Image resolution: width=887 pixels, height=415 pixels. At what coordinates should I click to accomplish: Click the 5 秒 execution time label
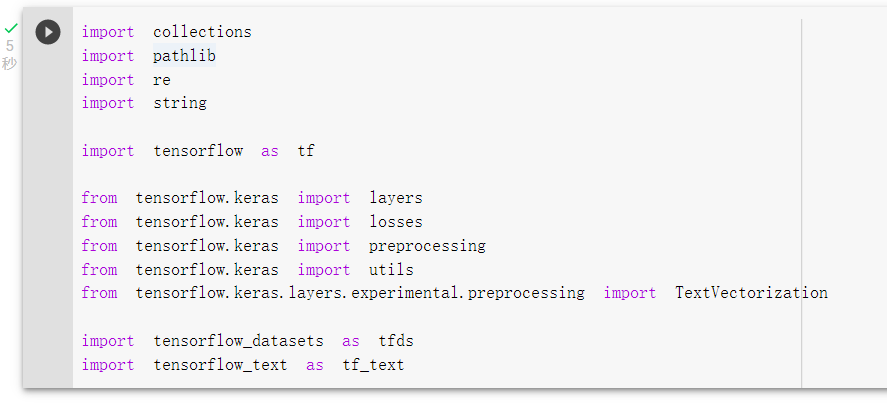click(9, 55)
